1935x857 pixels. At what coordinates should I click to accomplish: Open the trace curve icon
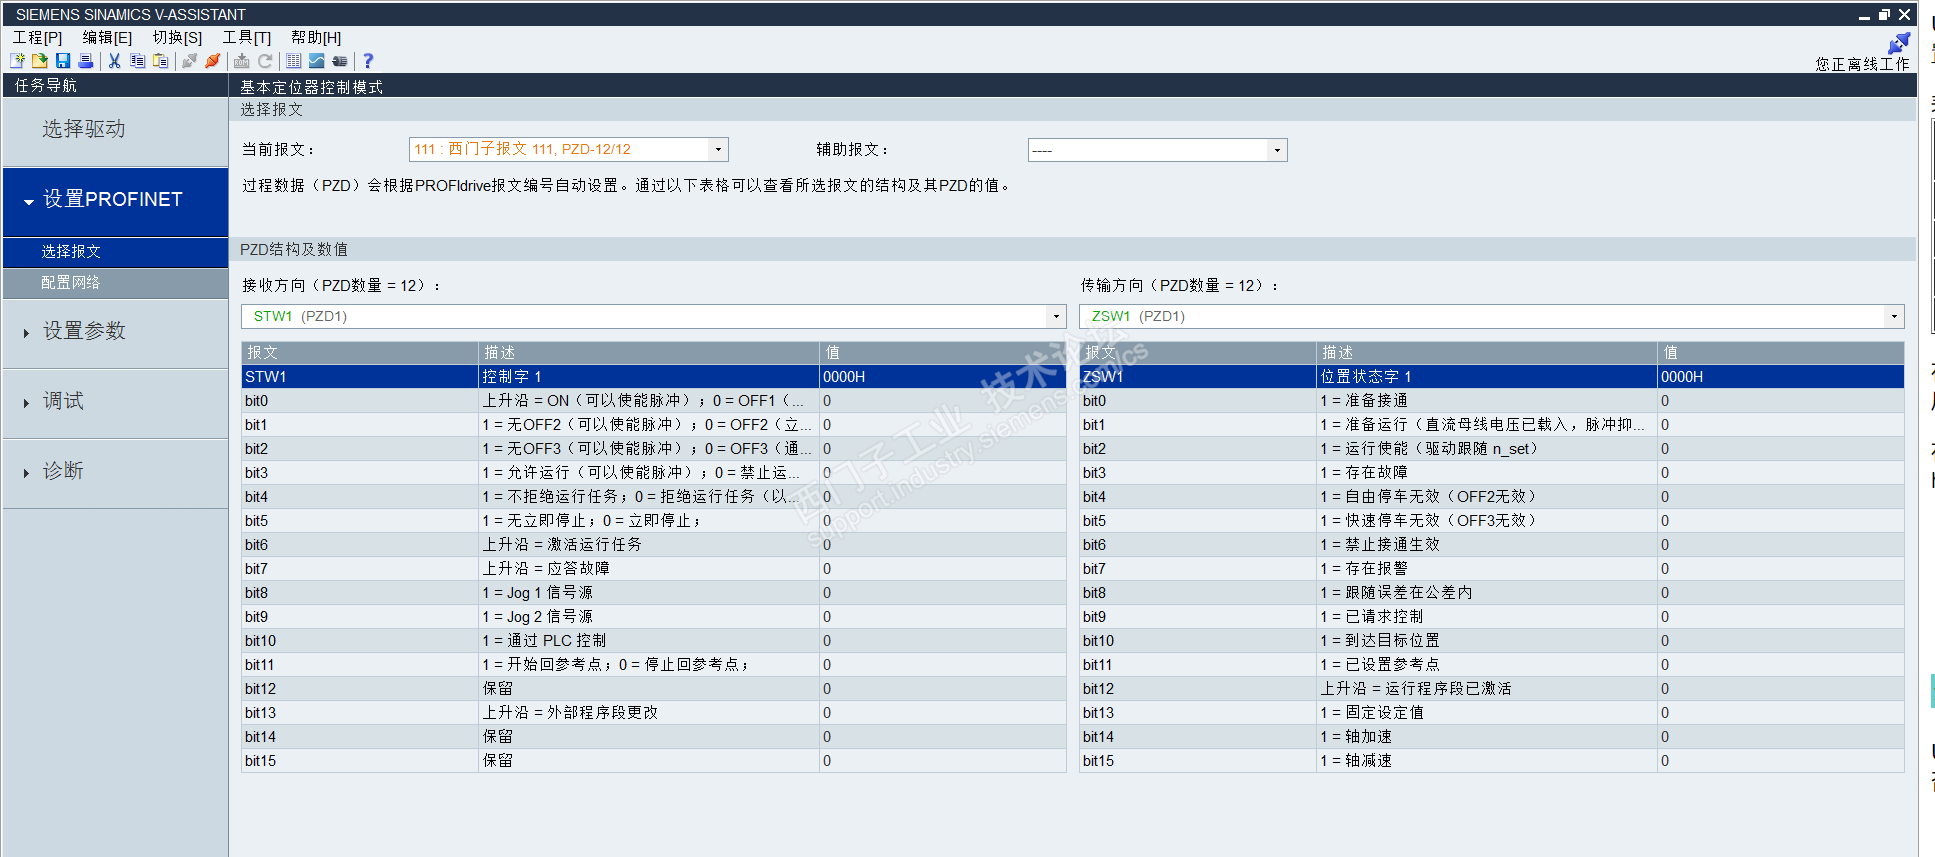coord(316,61)
